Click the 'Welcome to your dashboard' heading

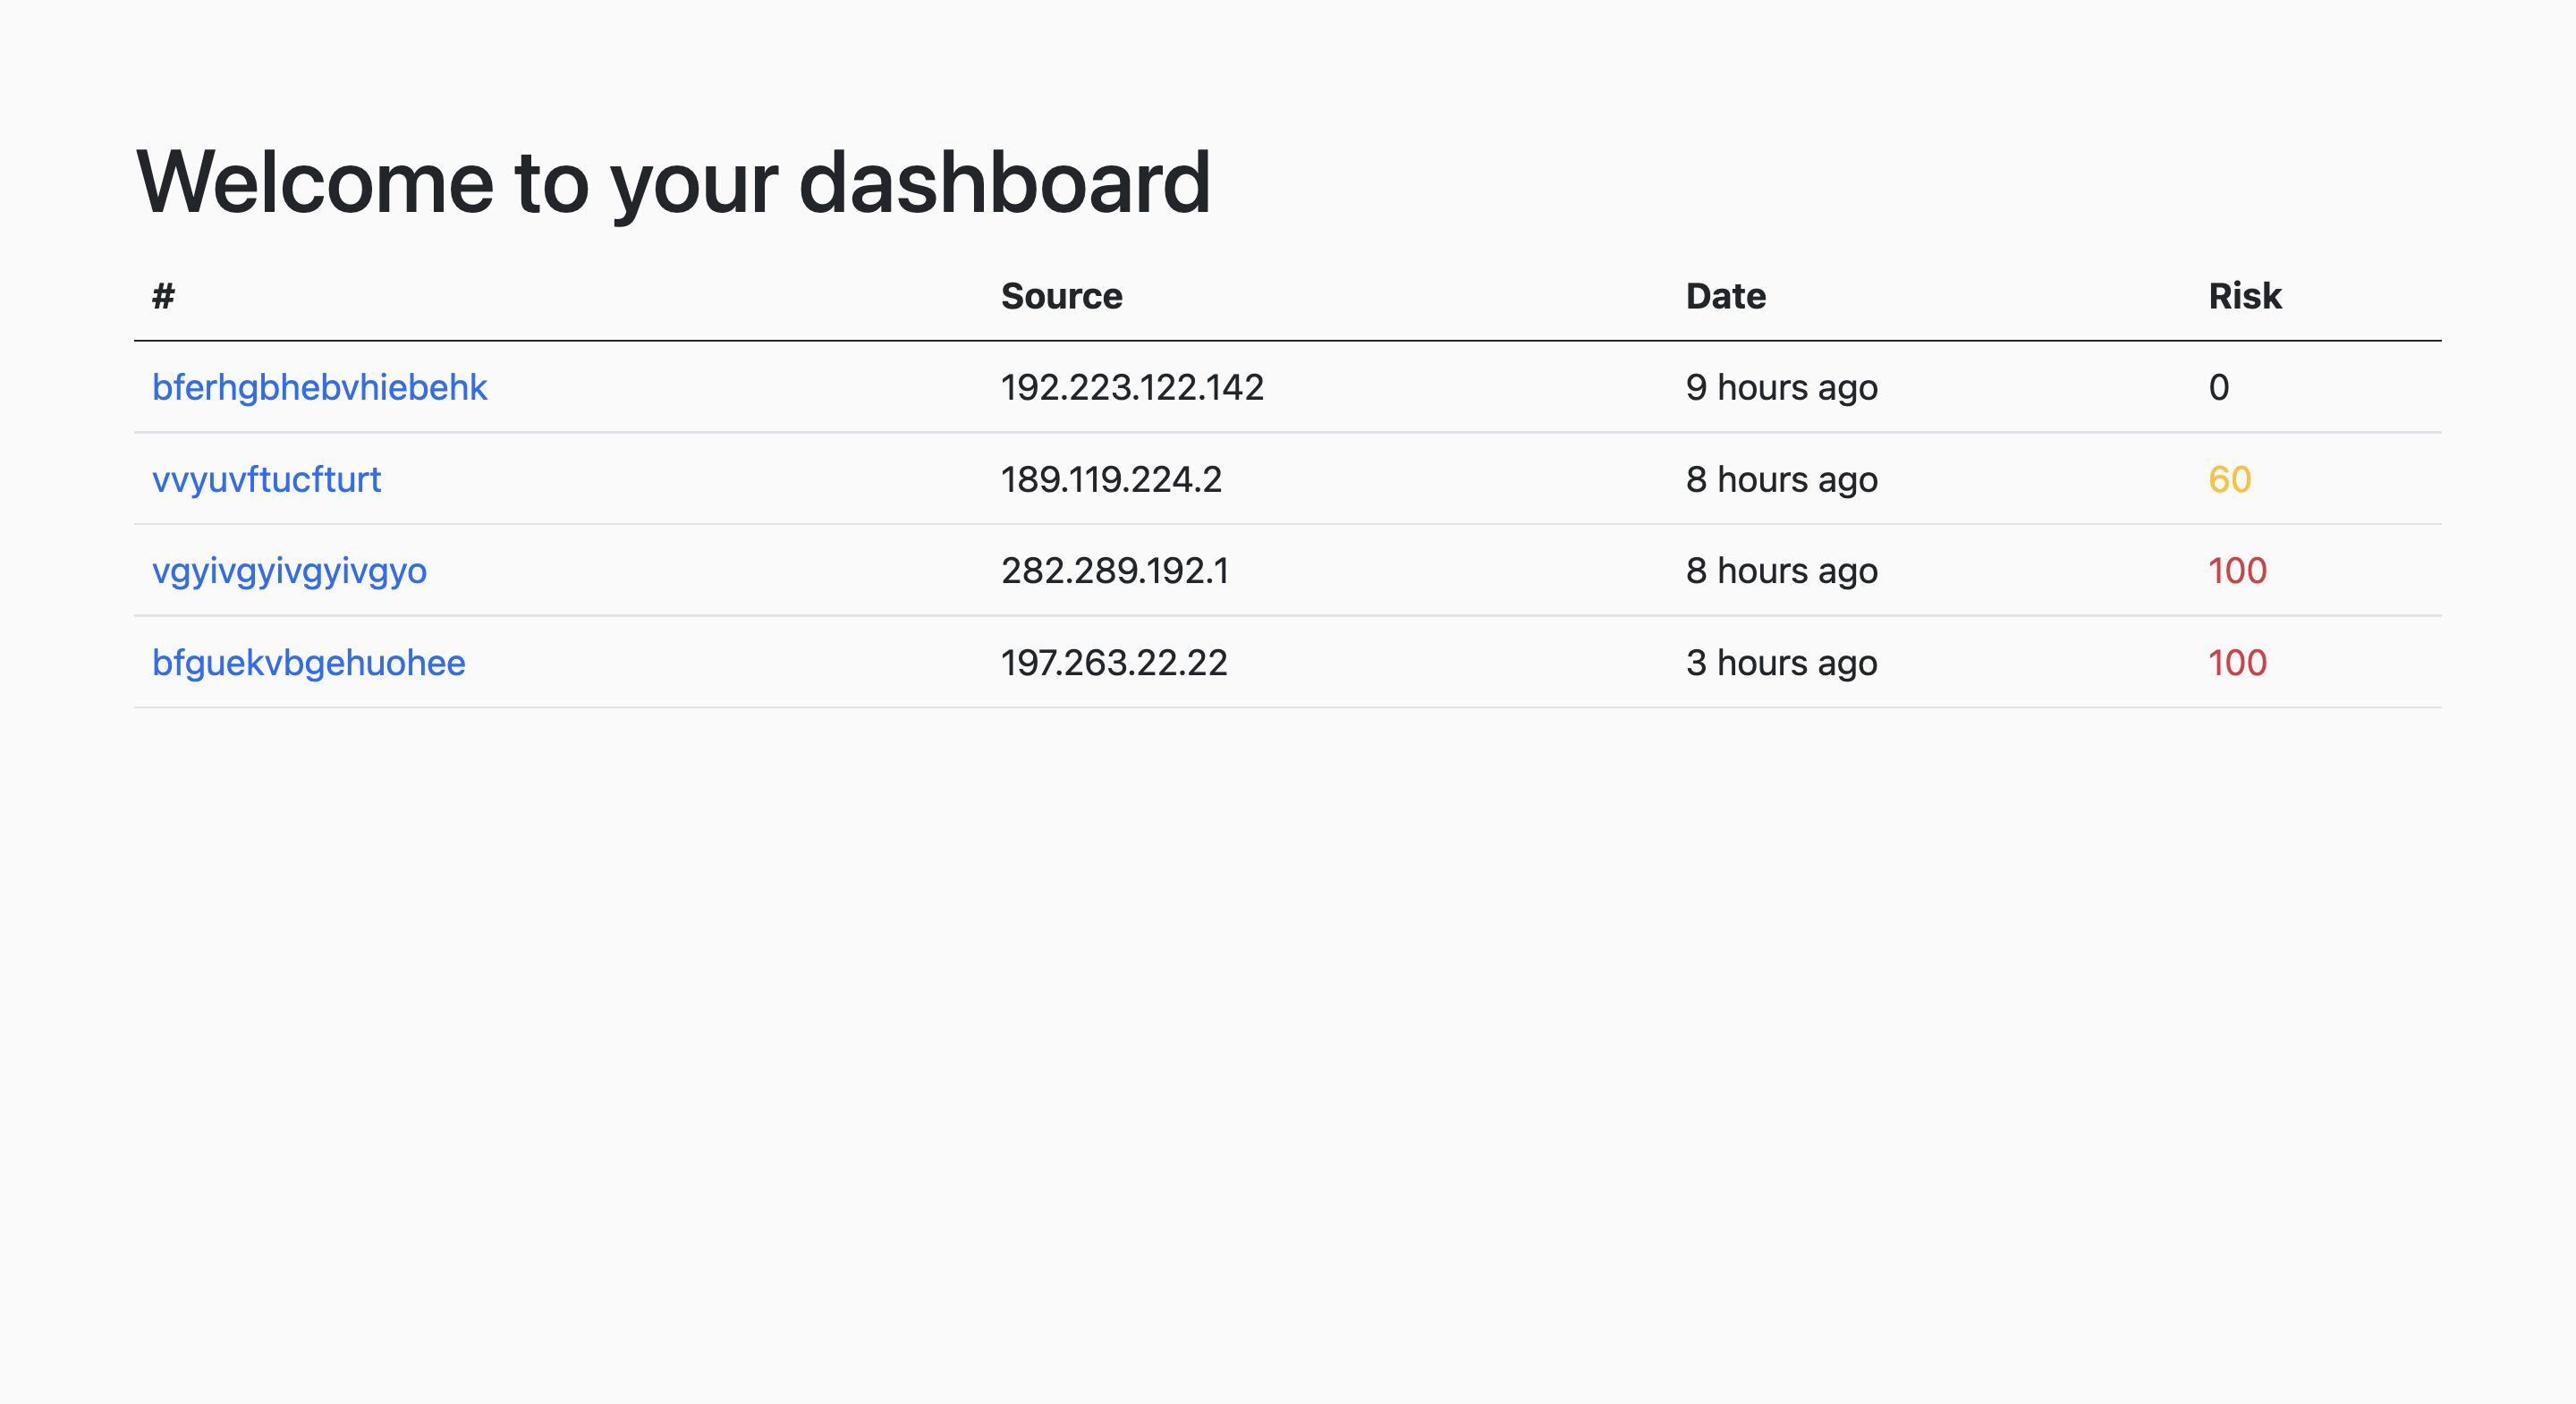(x=672, y=182)
